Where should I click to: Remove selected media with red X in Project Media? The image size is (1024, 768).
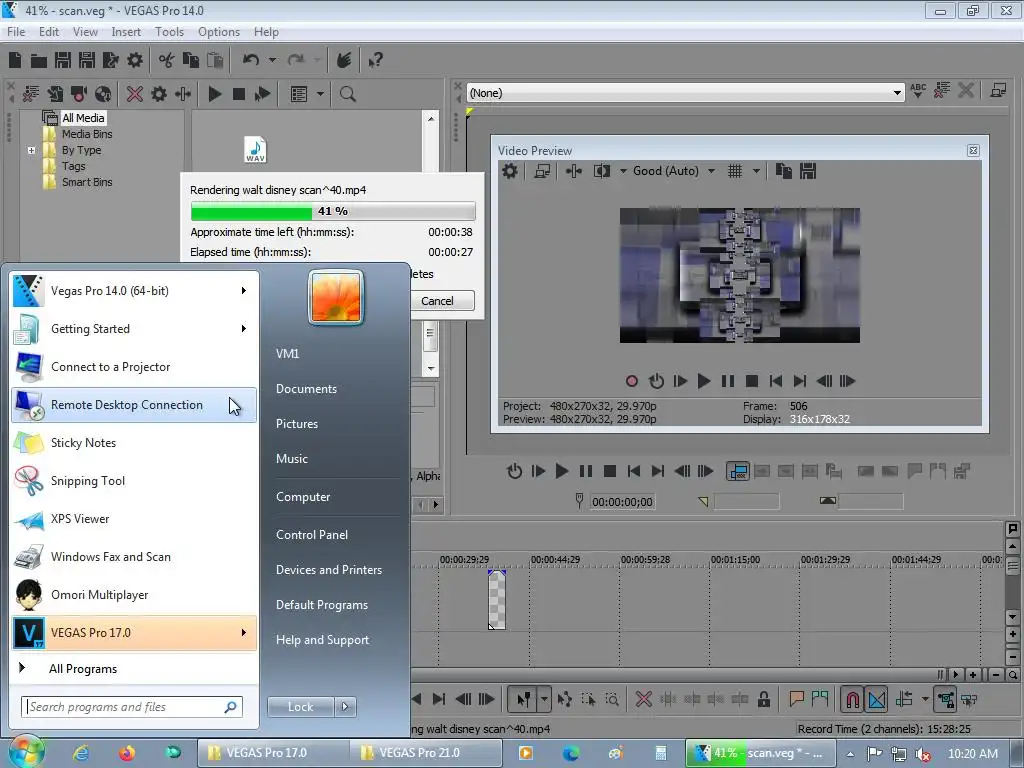click(135, 94)
